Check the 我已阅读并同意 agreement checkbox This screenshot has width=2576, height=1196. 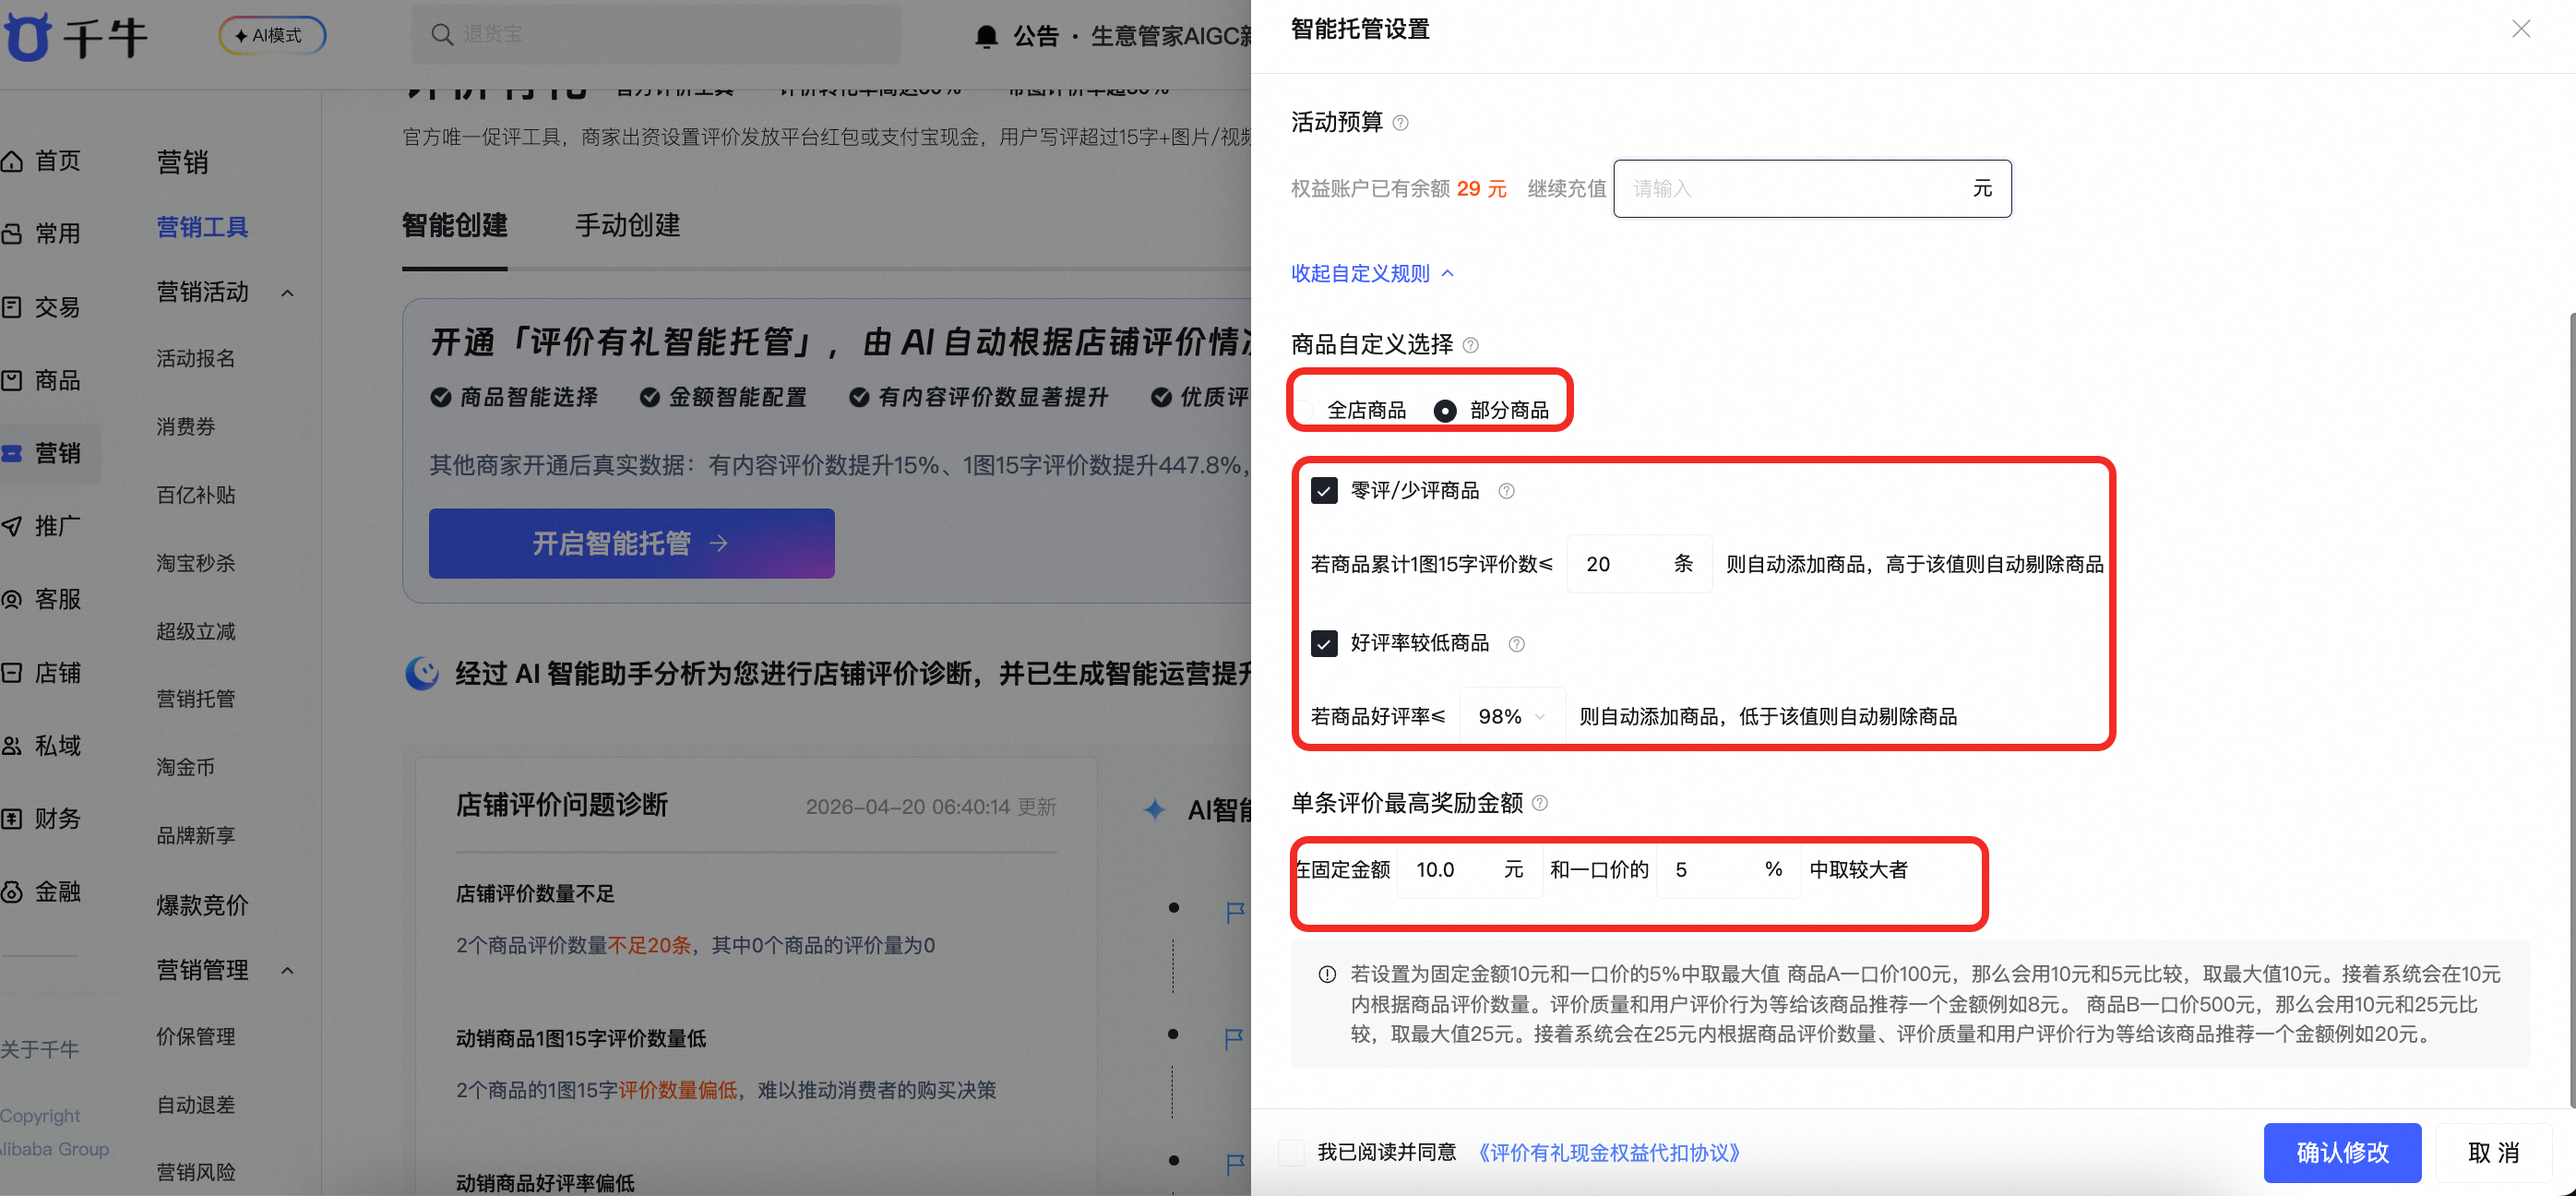click(1291, 1152)
